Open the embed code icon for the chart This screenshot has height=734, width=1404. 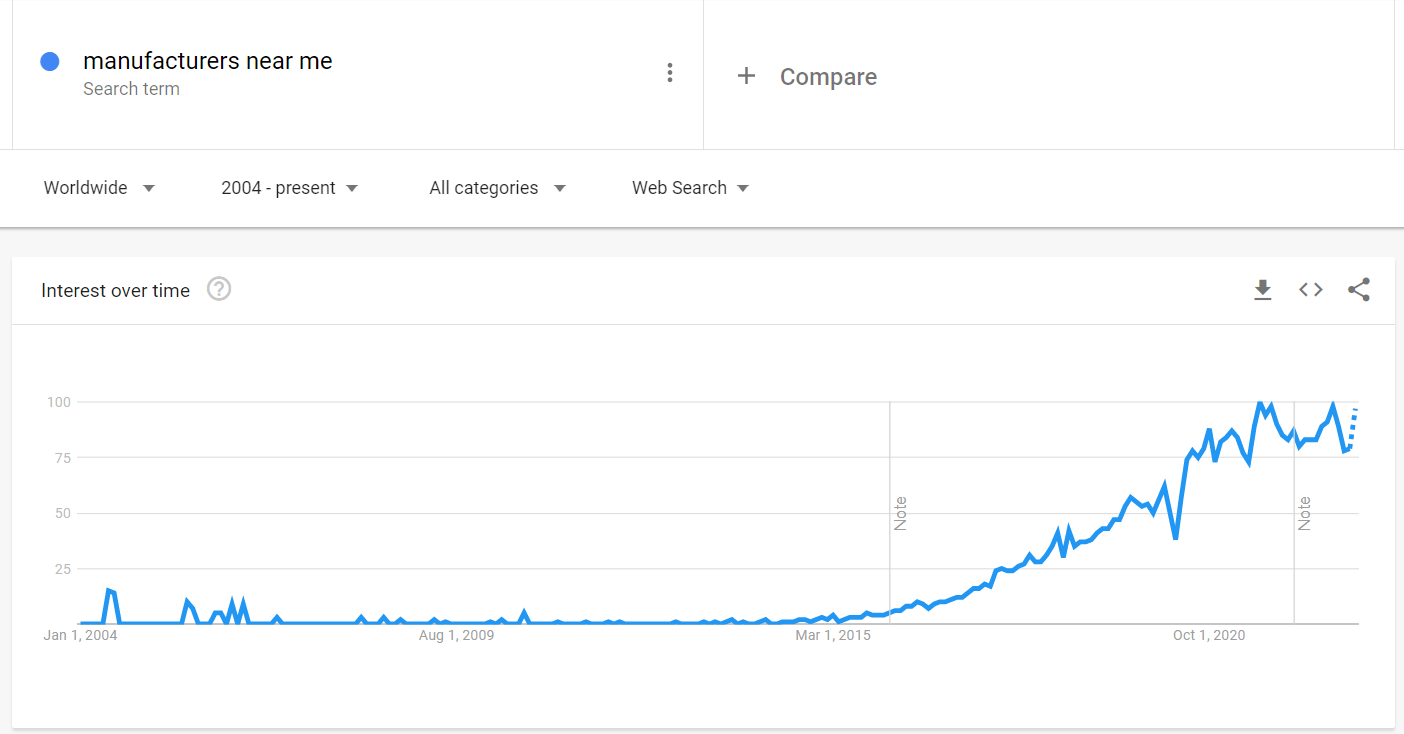click(x=1311, y=290)
